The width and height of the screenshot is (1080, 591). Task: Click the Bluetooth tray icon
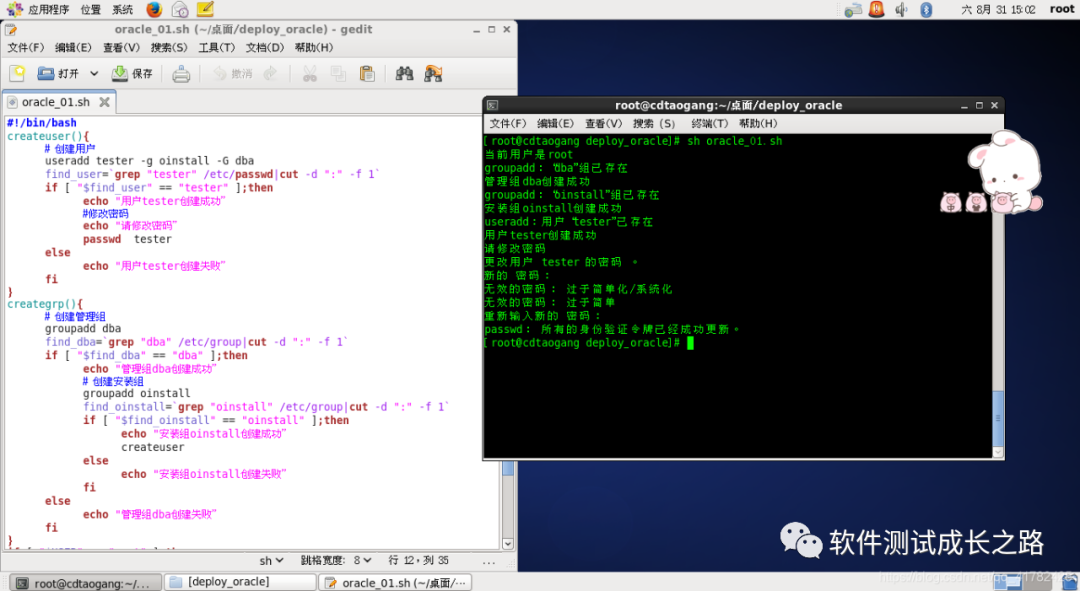[x=926, y=9]
